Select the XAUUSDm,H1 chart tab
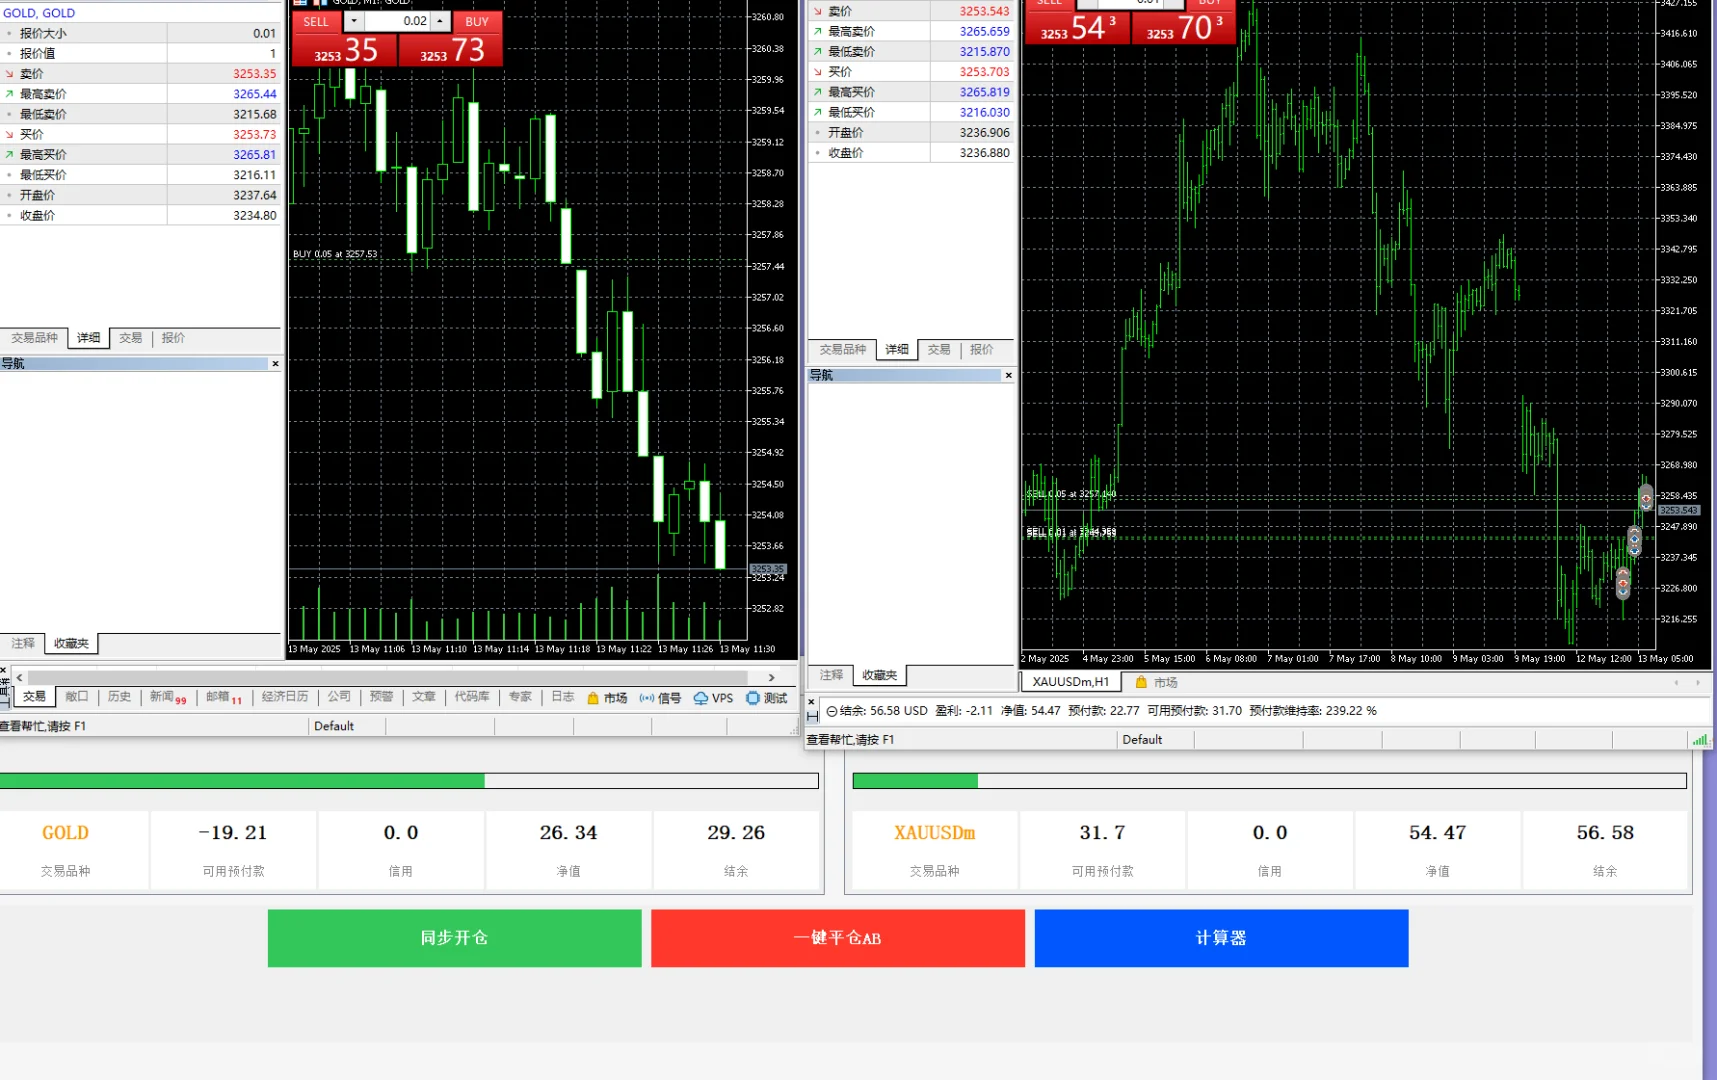 [1070, 682]
